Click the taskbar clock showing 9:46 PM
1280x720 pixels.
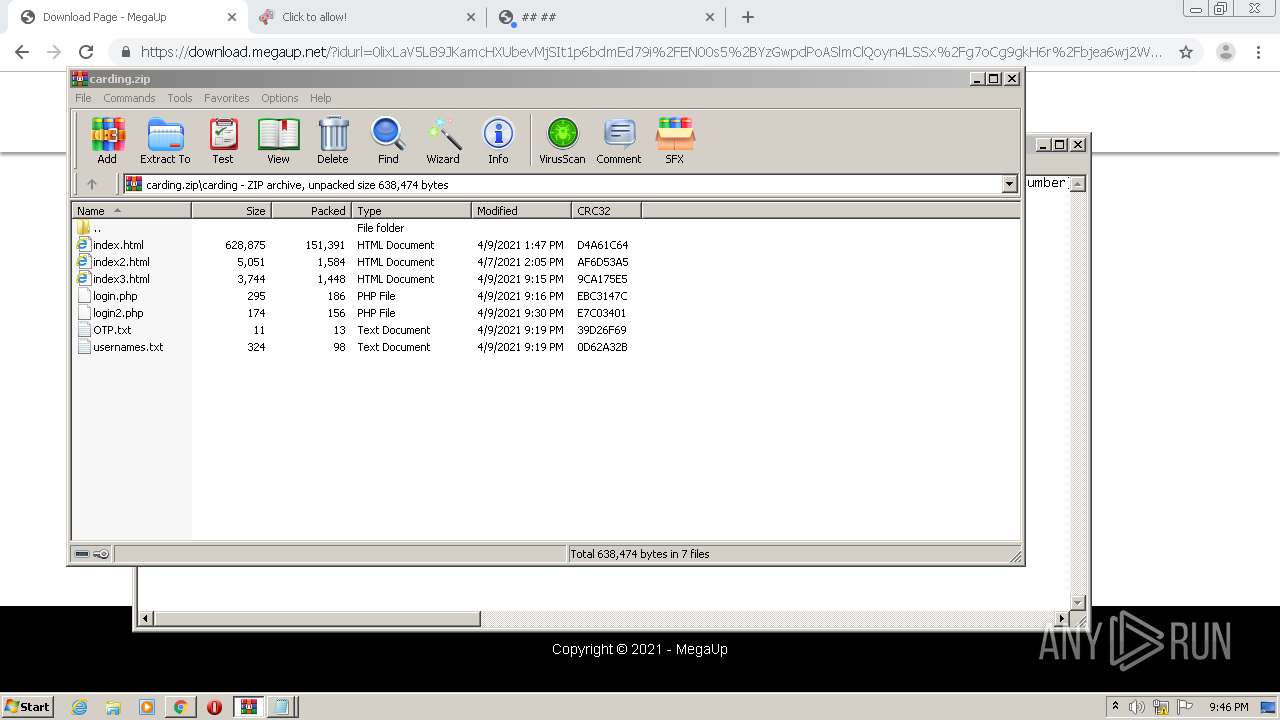pos(1228,707)
